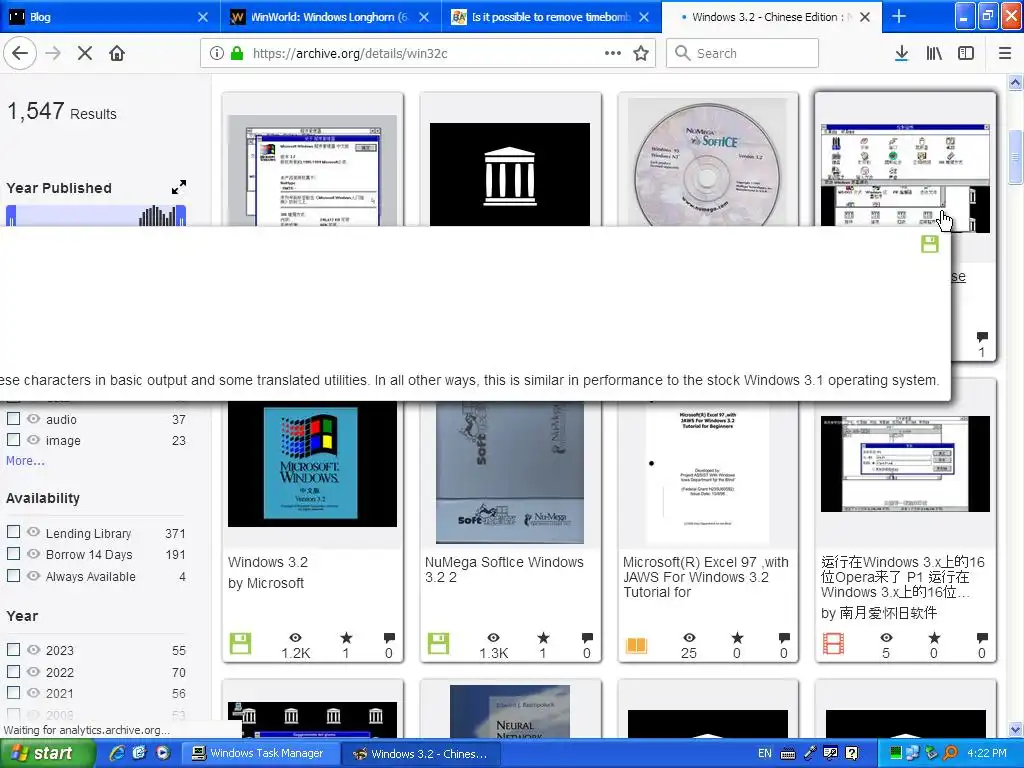
Task: Click the EN language indicator
Action: [x=765, y=754]
